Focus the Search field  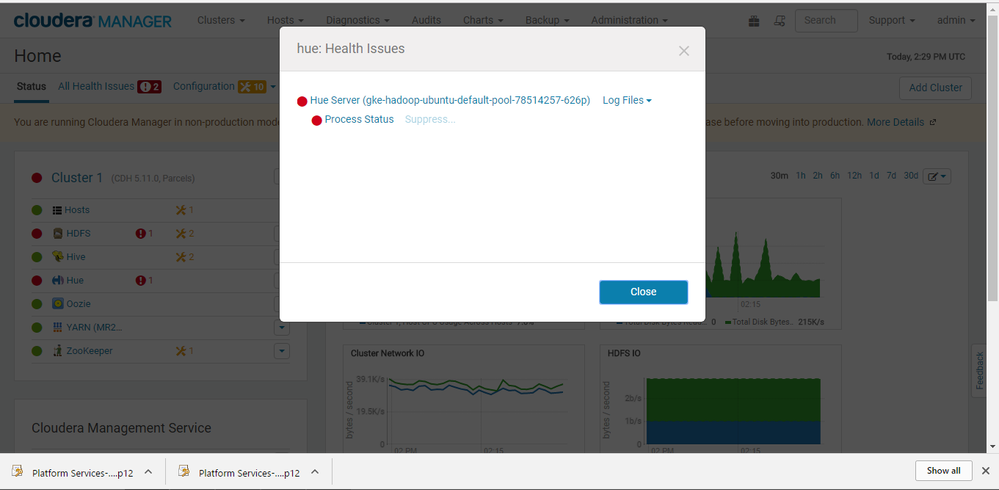[826, 20]
